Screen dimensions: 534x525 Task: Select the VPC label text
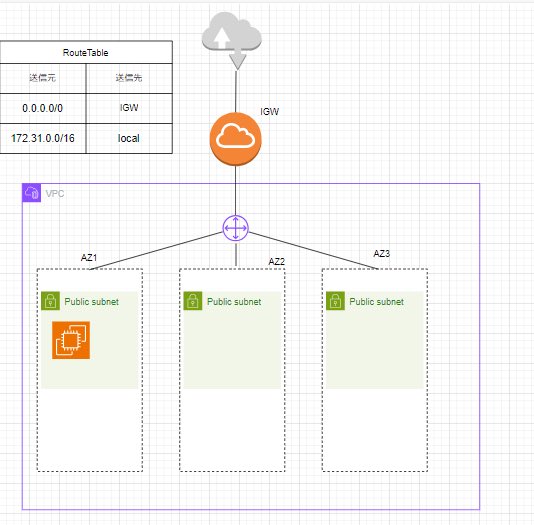tap(55, 194)
